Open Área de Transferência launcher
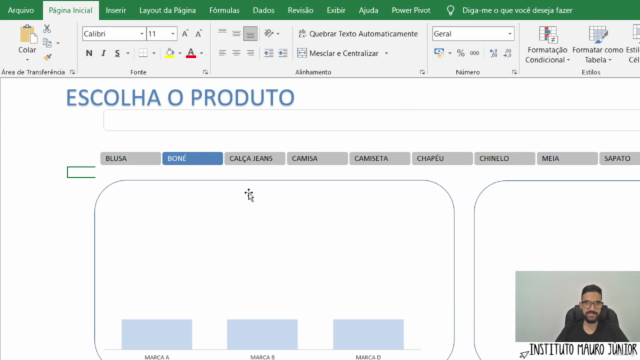Image resolution: width=640 pixels, height=360 pixels. pos(72,72)
